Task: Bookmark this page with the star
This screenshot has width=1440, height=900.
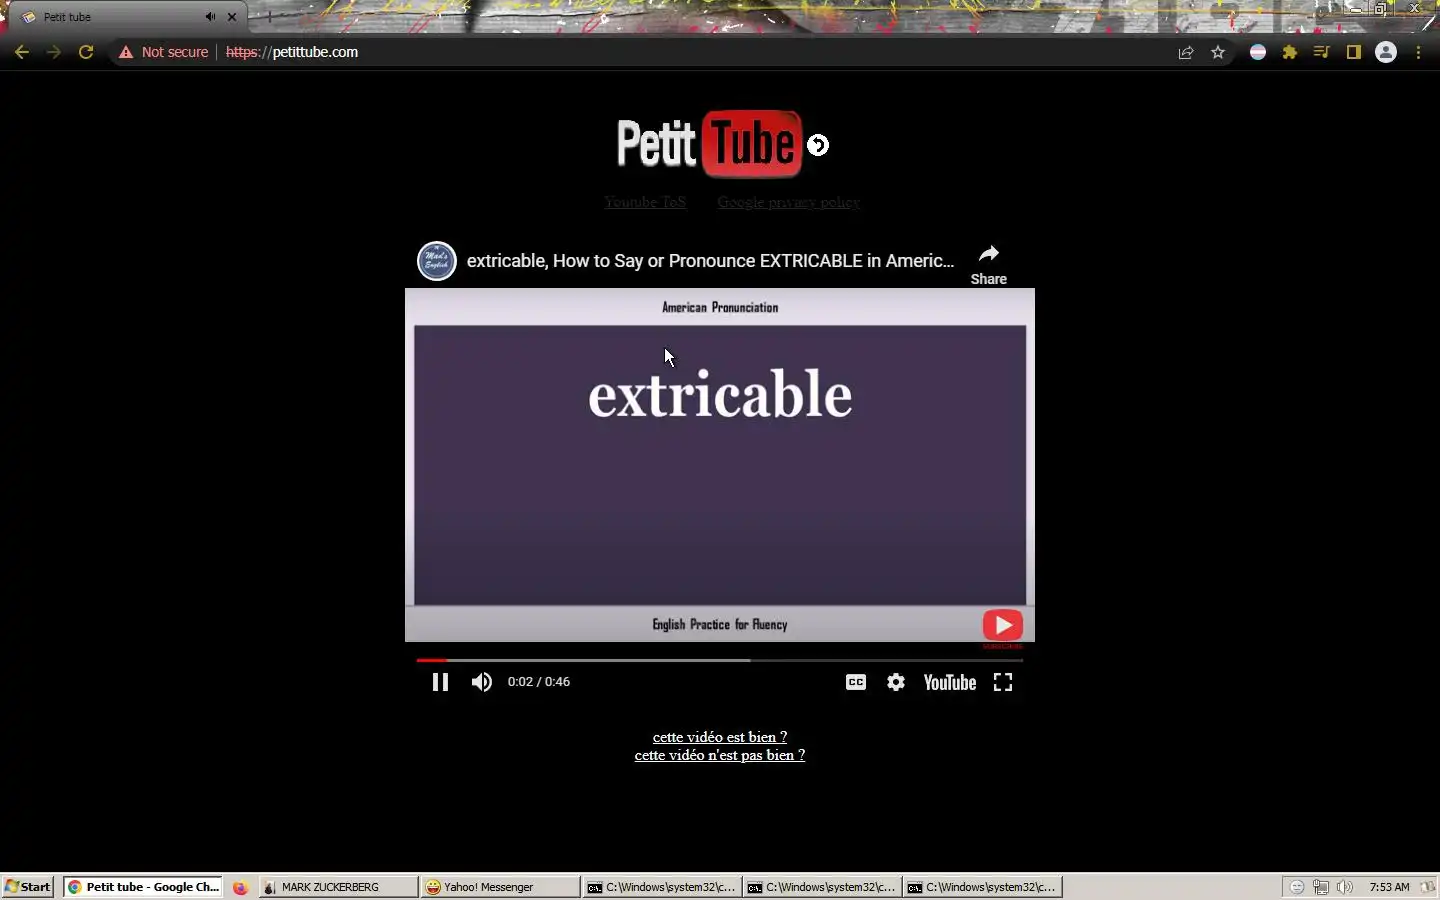Action: (x=1218, y=52)
